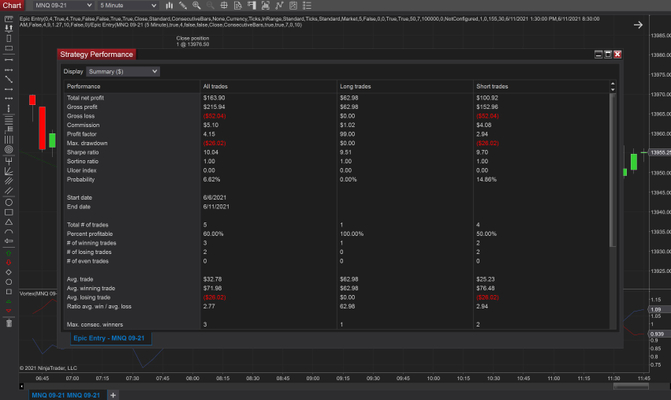Select the rectangle drawing tool
Screen dimensions: 671x400
(x=8, y=211)
